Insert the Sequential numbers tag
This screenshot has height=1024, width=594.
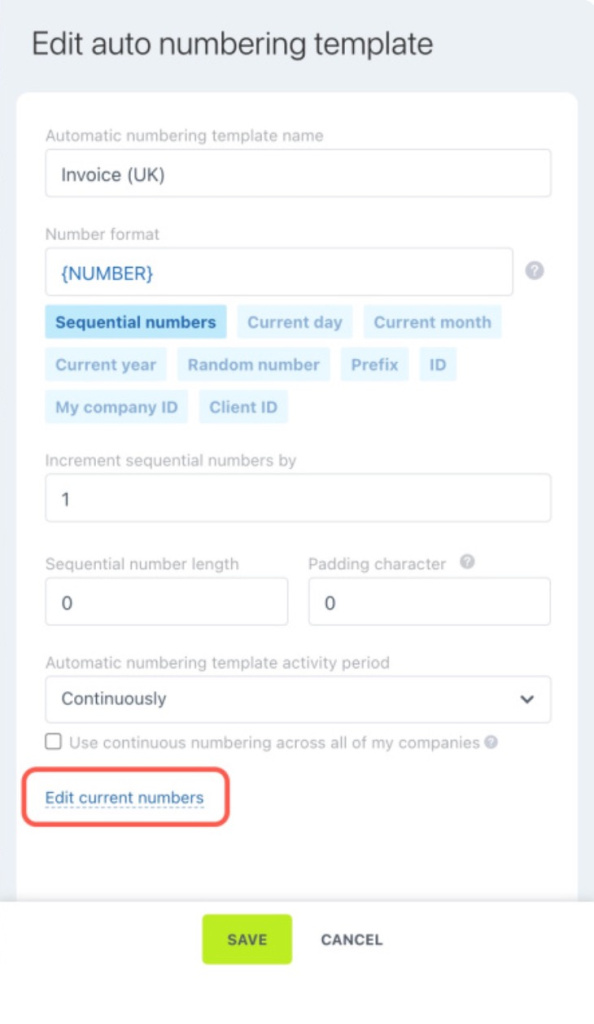pyautogui.click(x=136, y=322)
